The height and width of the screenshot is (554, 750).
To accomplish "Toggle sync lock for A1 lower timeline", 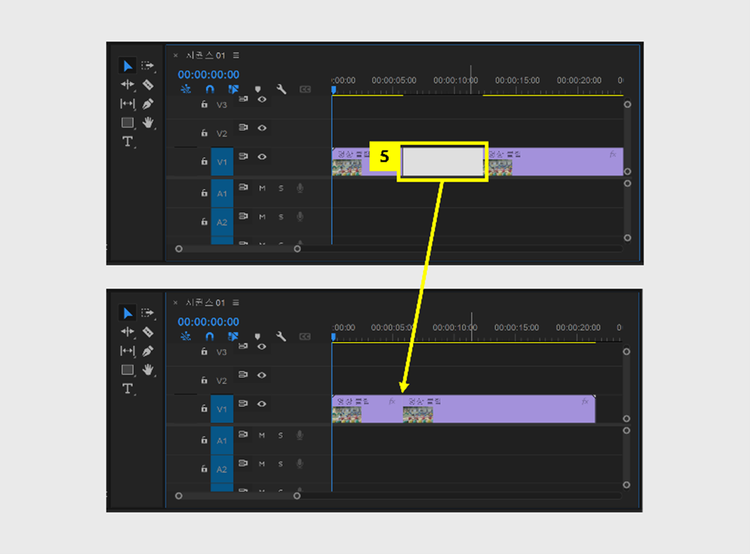I will 243,434.
